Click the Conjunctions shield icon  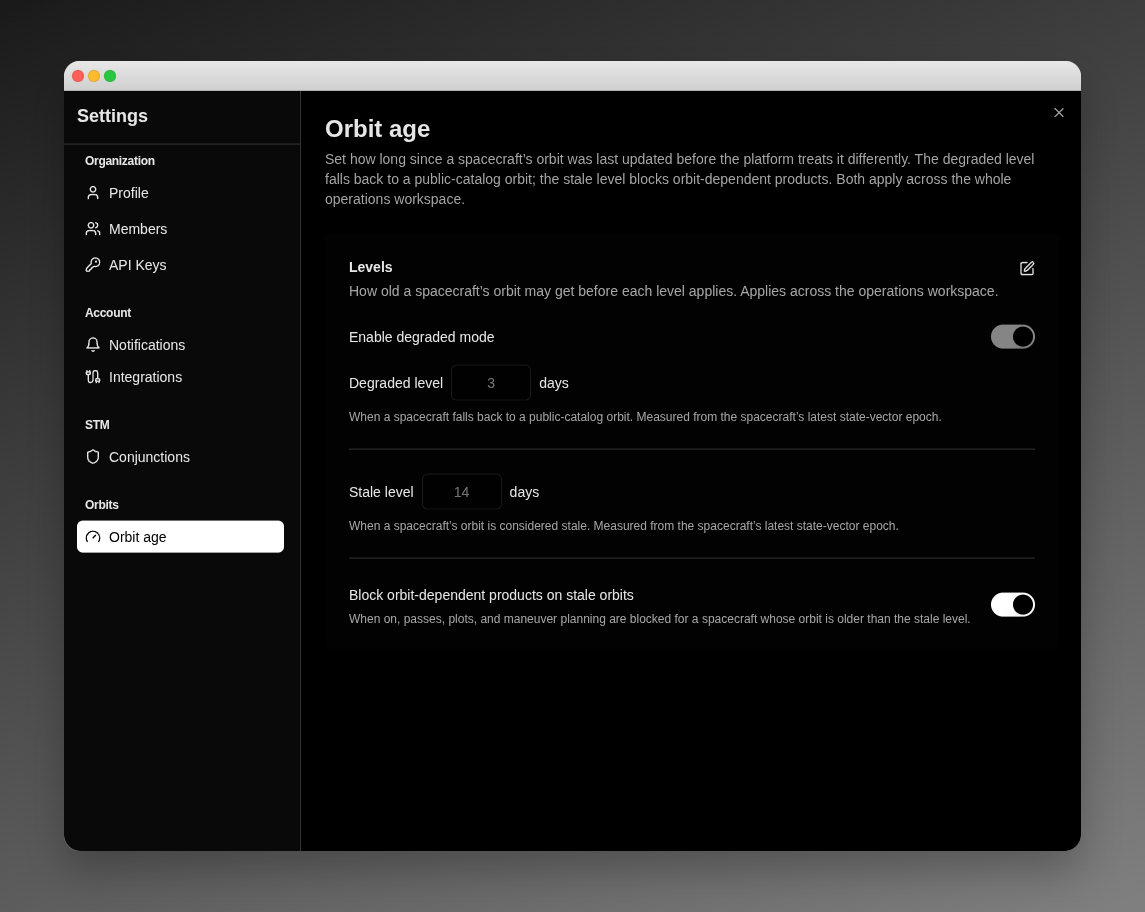[93, 457]
